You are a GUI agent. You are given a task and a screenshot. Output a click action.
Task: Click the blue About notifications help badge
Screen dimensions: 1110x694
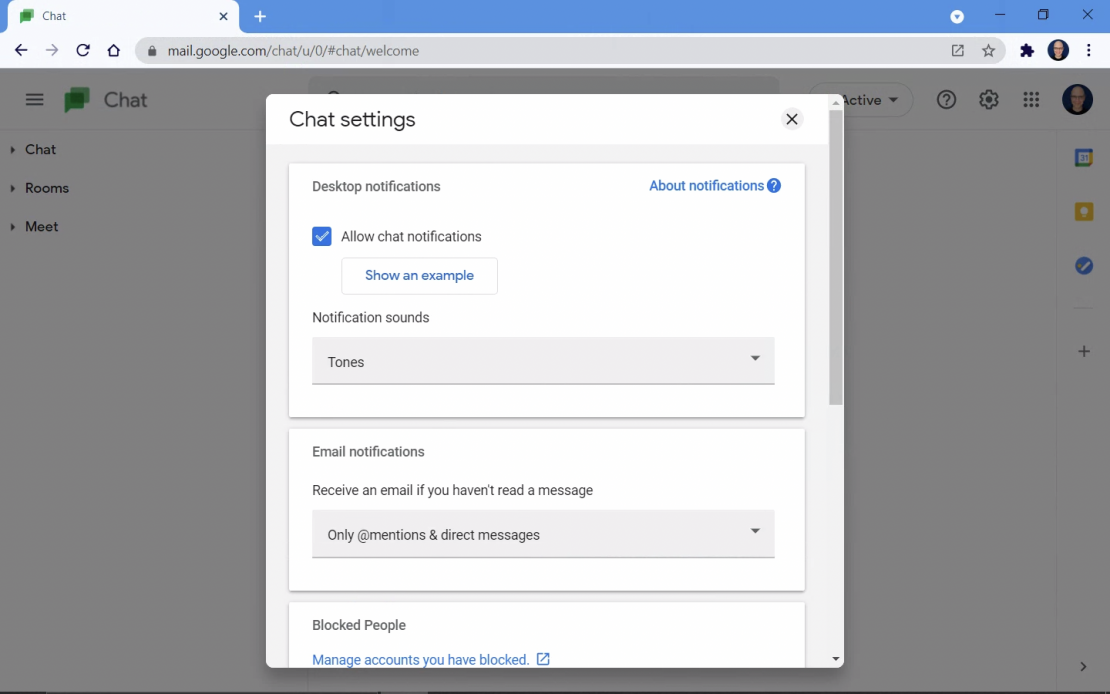(774, 185)
